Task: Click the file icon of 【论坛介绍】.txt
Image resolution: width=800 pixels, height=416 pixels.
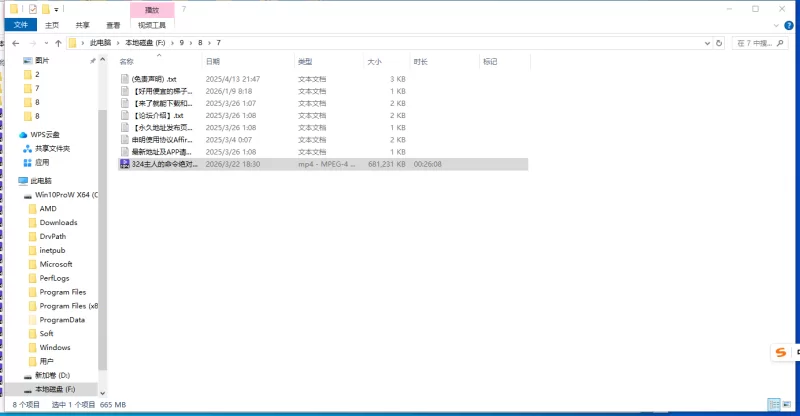Action: (124, 115)
